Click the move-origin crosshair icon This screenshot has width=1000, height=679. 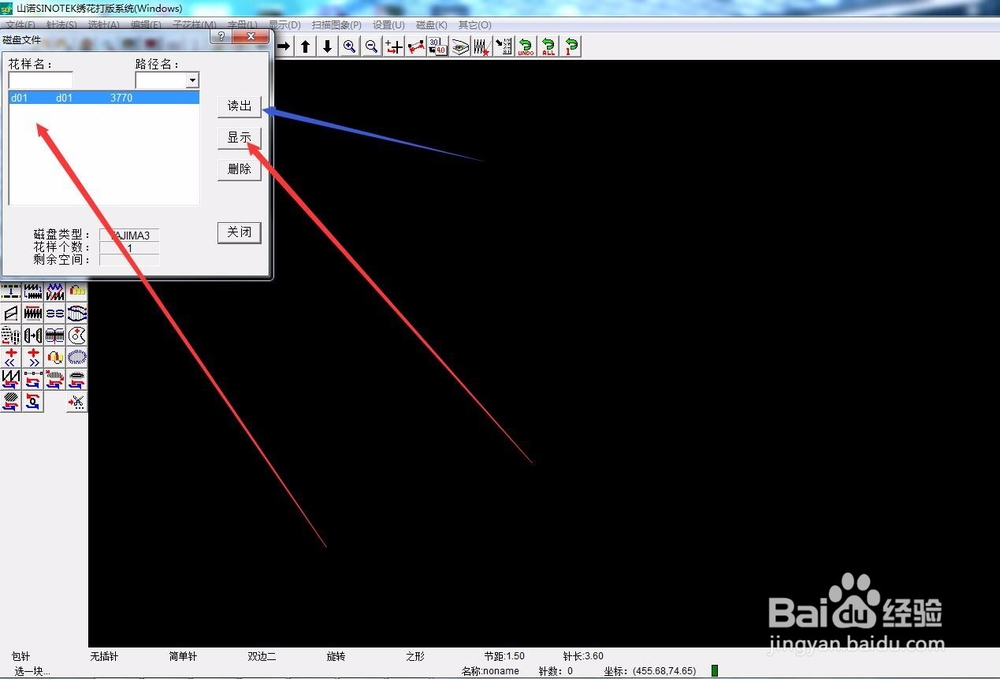[x=393, y=47]
